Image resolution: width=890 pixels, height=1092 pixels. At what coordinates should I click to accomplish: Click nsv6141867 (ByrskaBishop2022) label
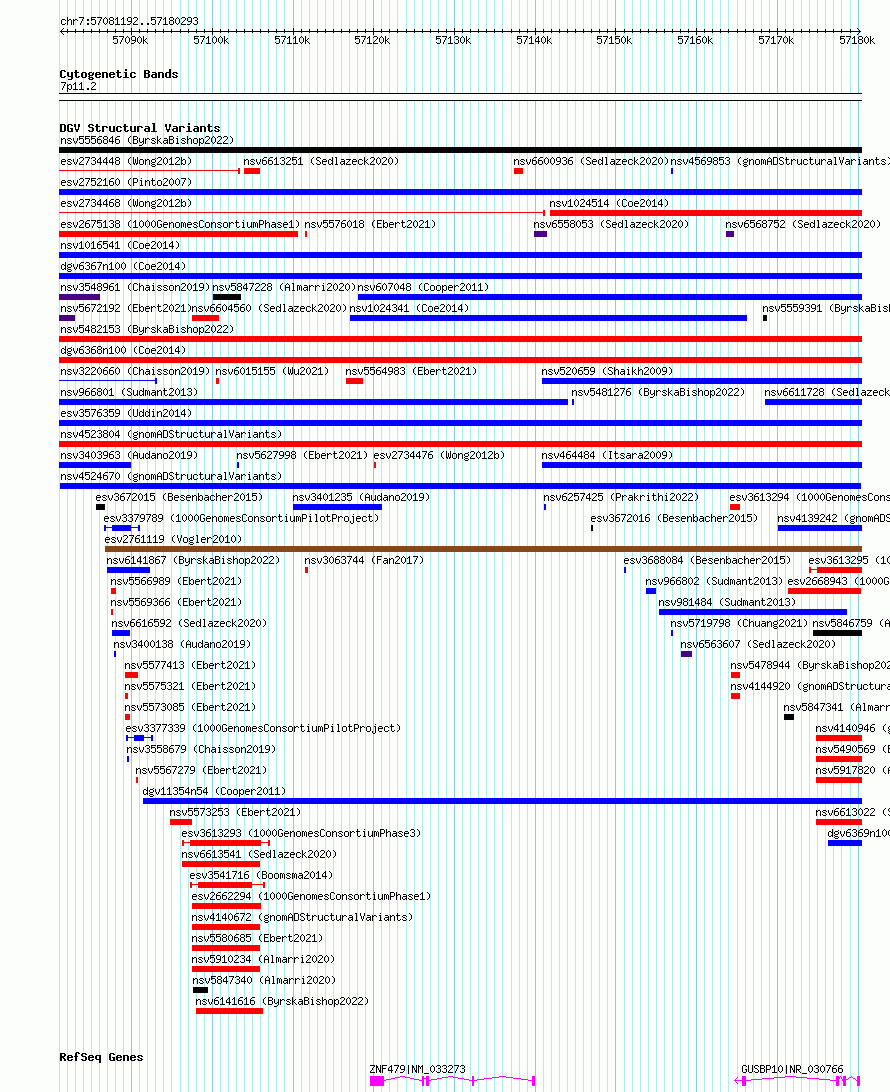point(193,560)
